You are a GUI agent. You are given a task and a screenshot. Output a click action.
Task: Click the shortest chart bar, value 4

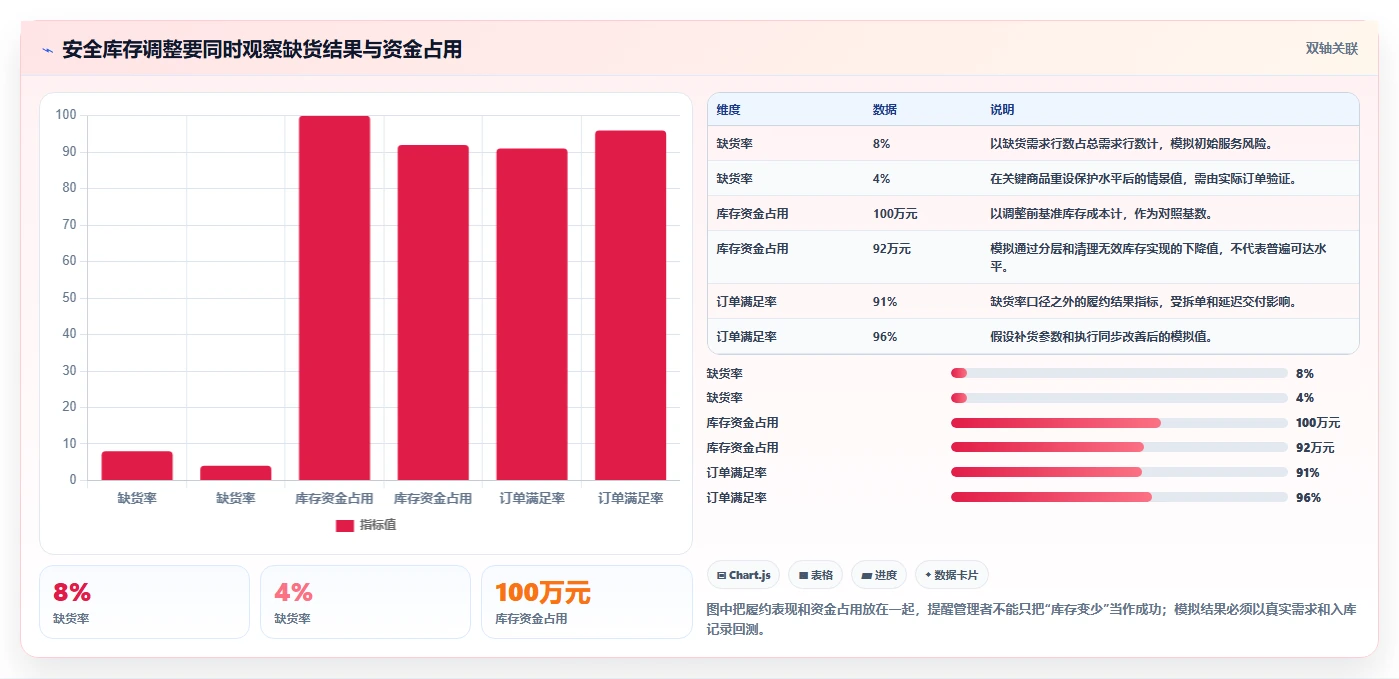(x=236, y=473)
